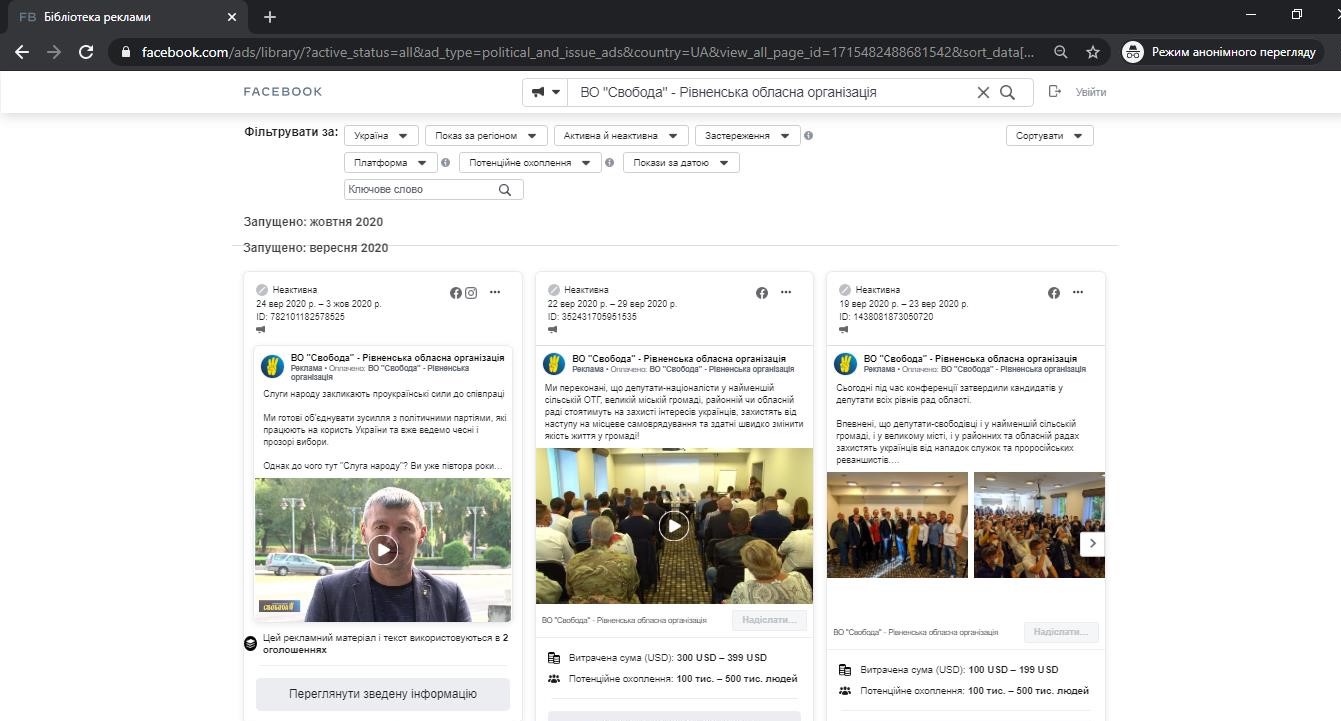Close the Бібліотека реклами tab

pos(233,17)
